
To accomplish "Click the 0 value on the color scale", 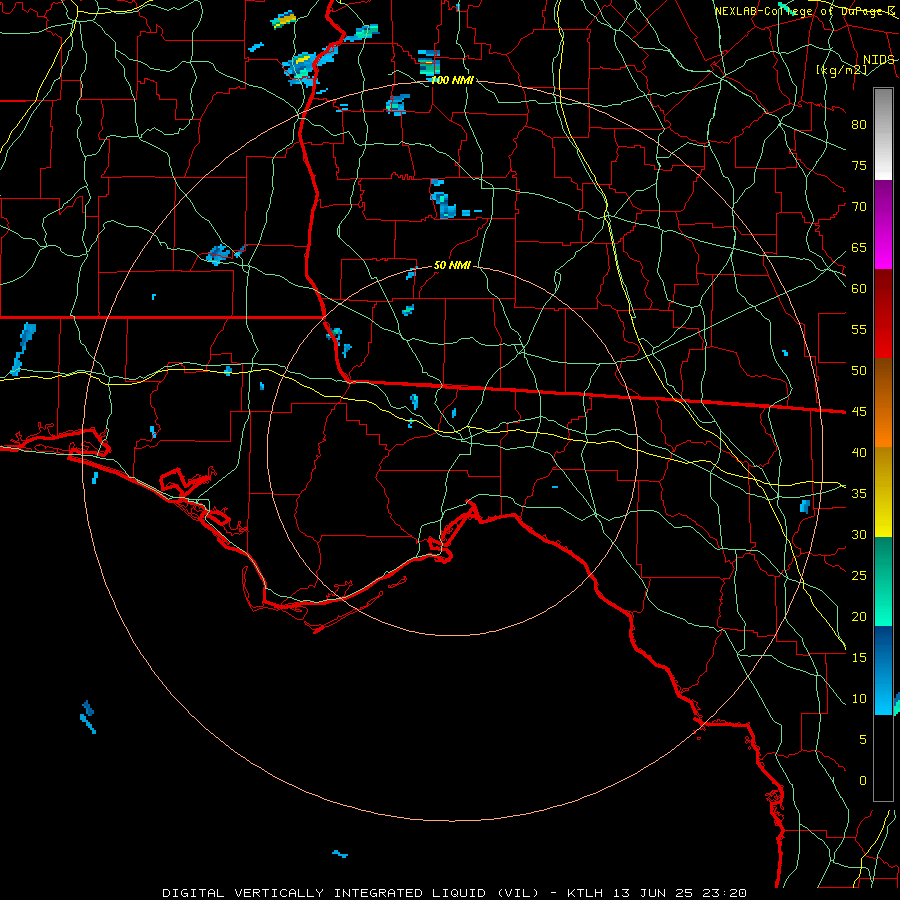I will [x=863, y=781].
